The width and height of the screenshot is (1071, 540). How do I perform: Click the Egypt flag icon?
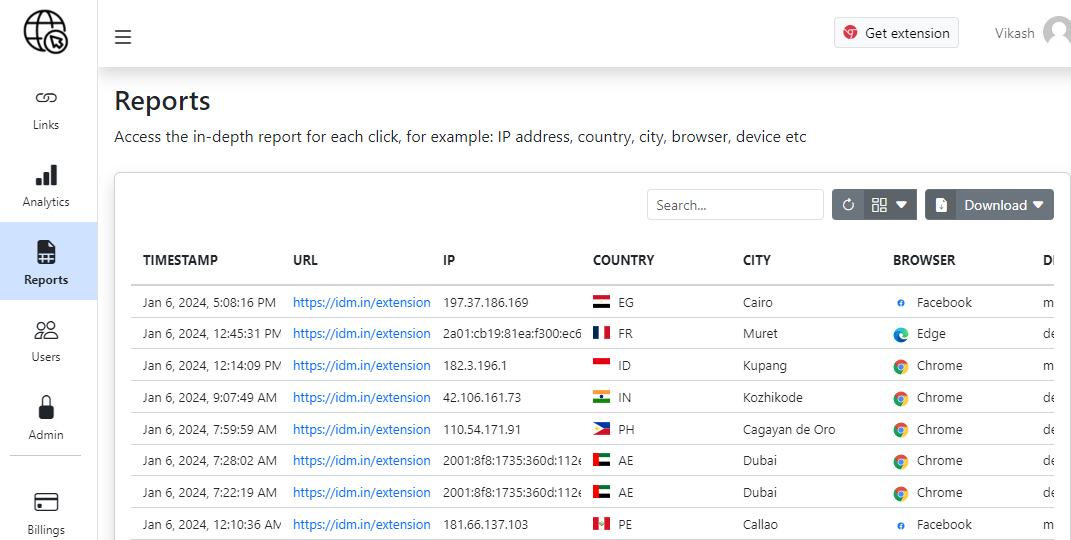click(x=601, y=302)
